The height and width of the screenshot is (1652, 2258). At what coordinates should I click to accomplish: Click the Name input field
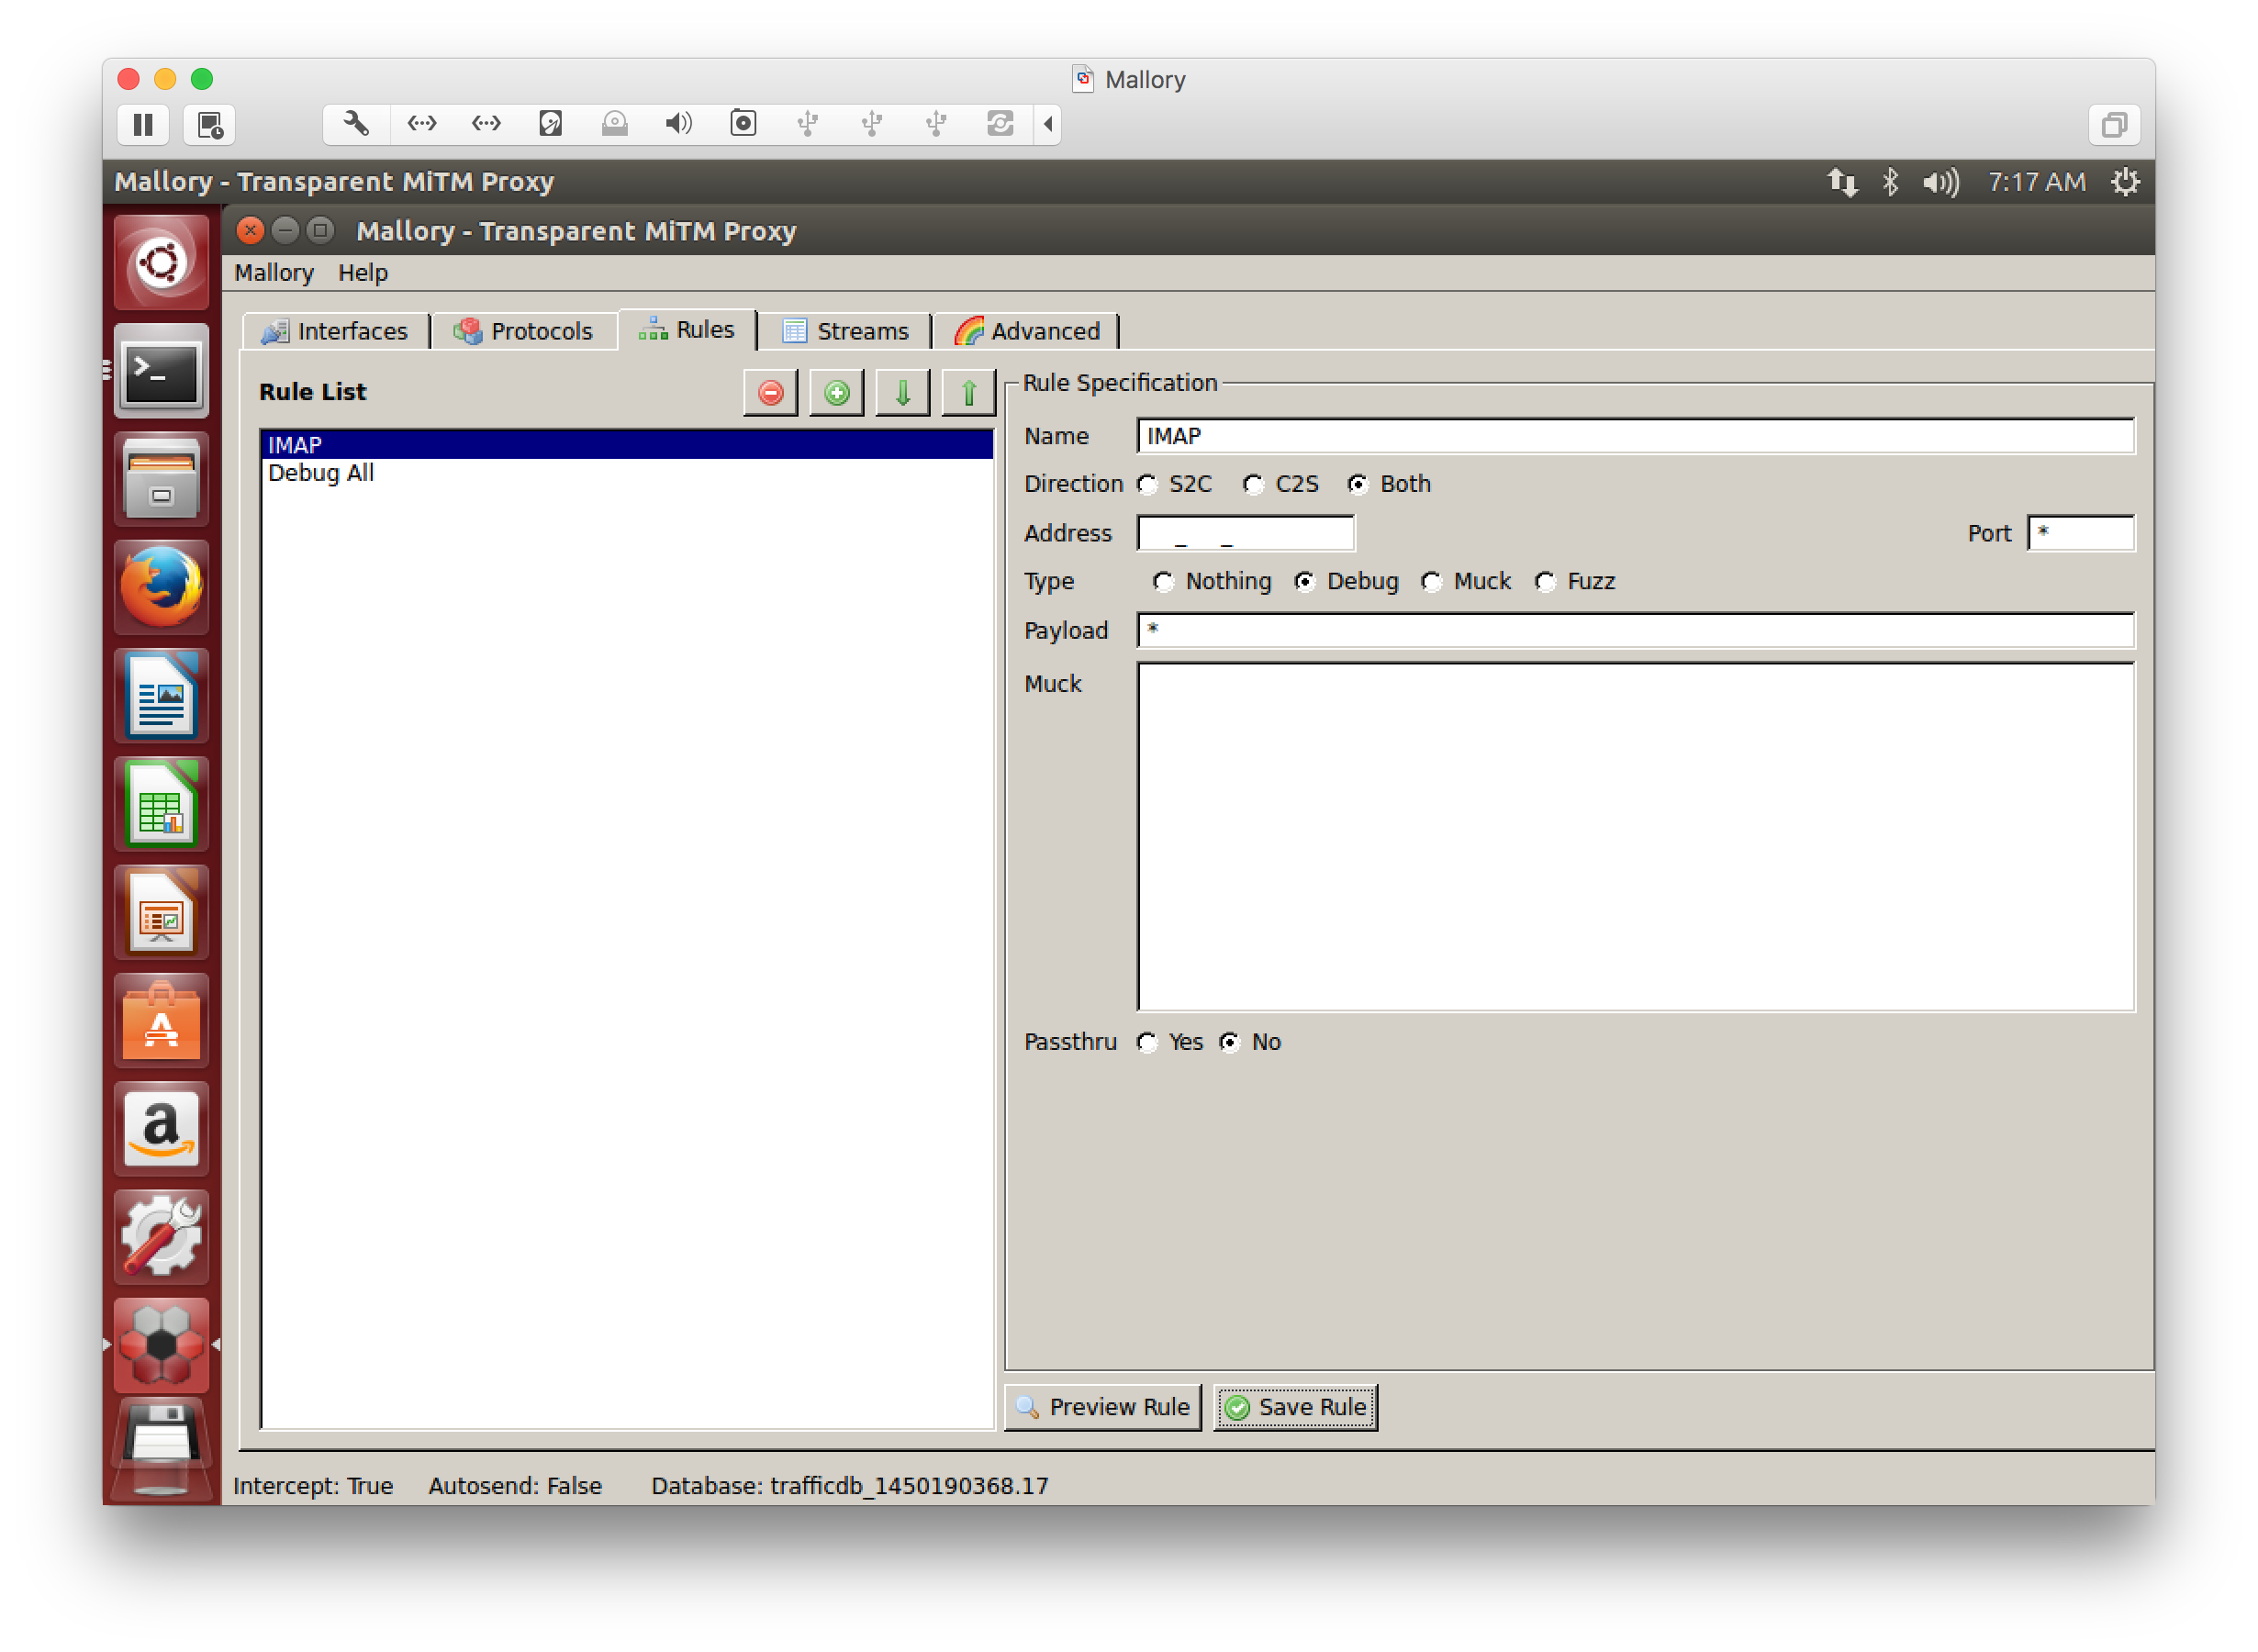click(1635, 436)
